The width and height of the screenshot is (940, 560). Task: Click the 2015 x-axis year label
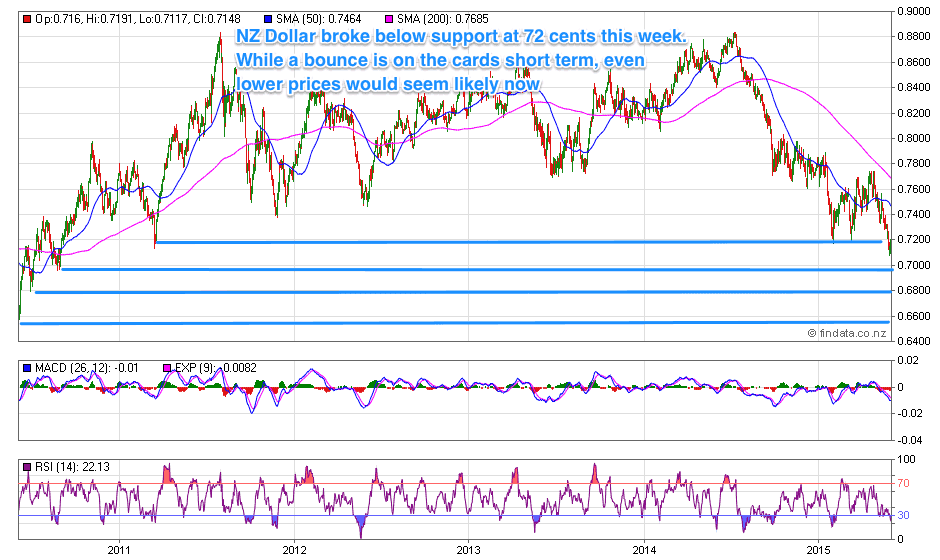[x=818, y=550]
